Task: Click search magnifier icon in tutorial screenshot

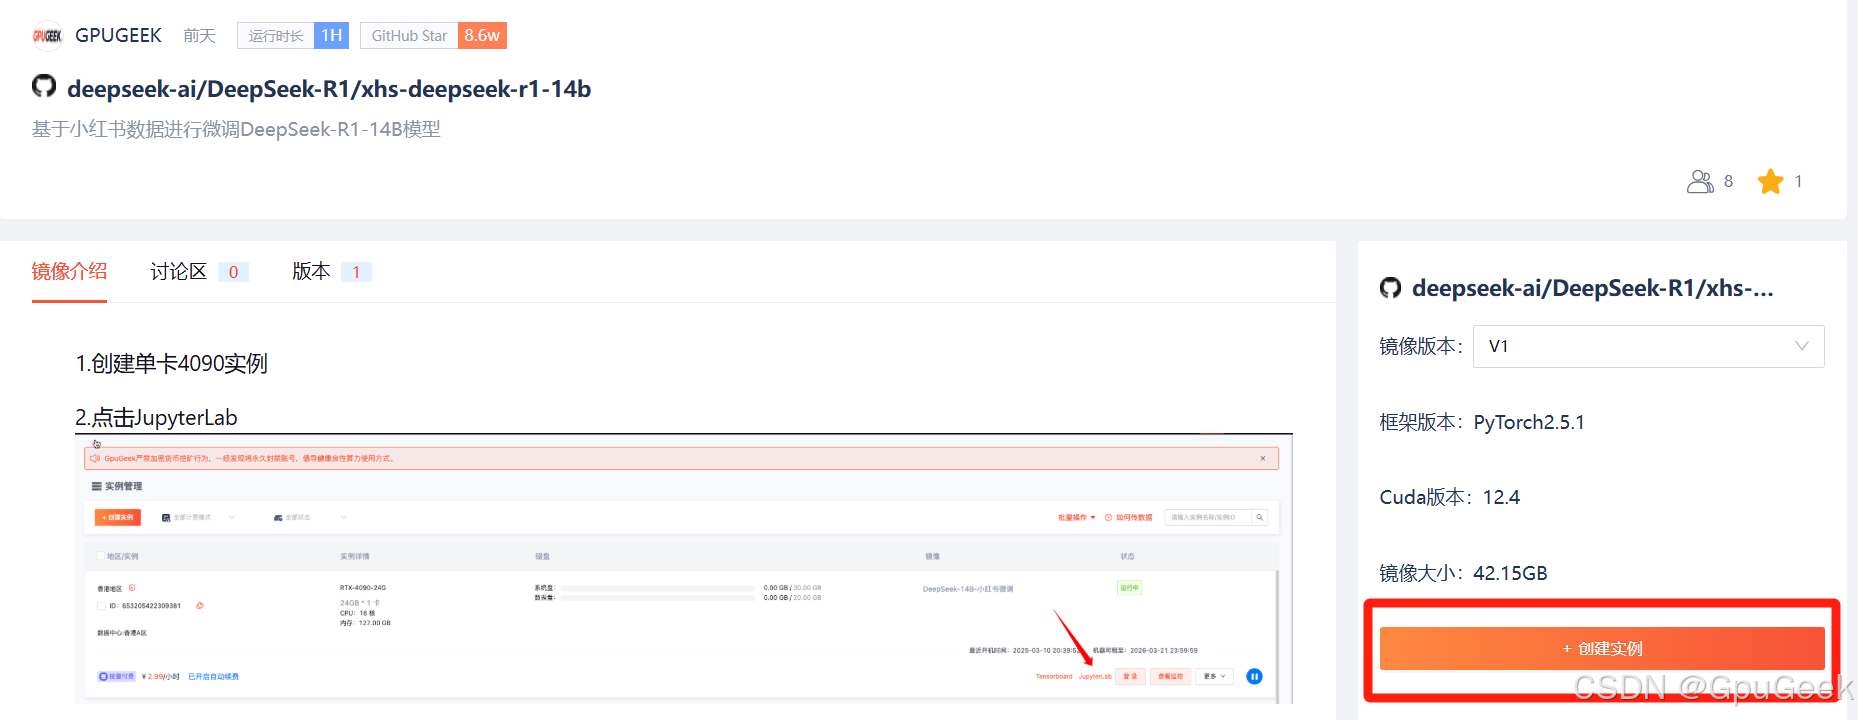Action: [x=1260, y=517]
